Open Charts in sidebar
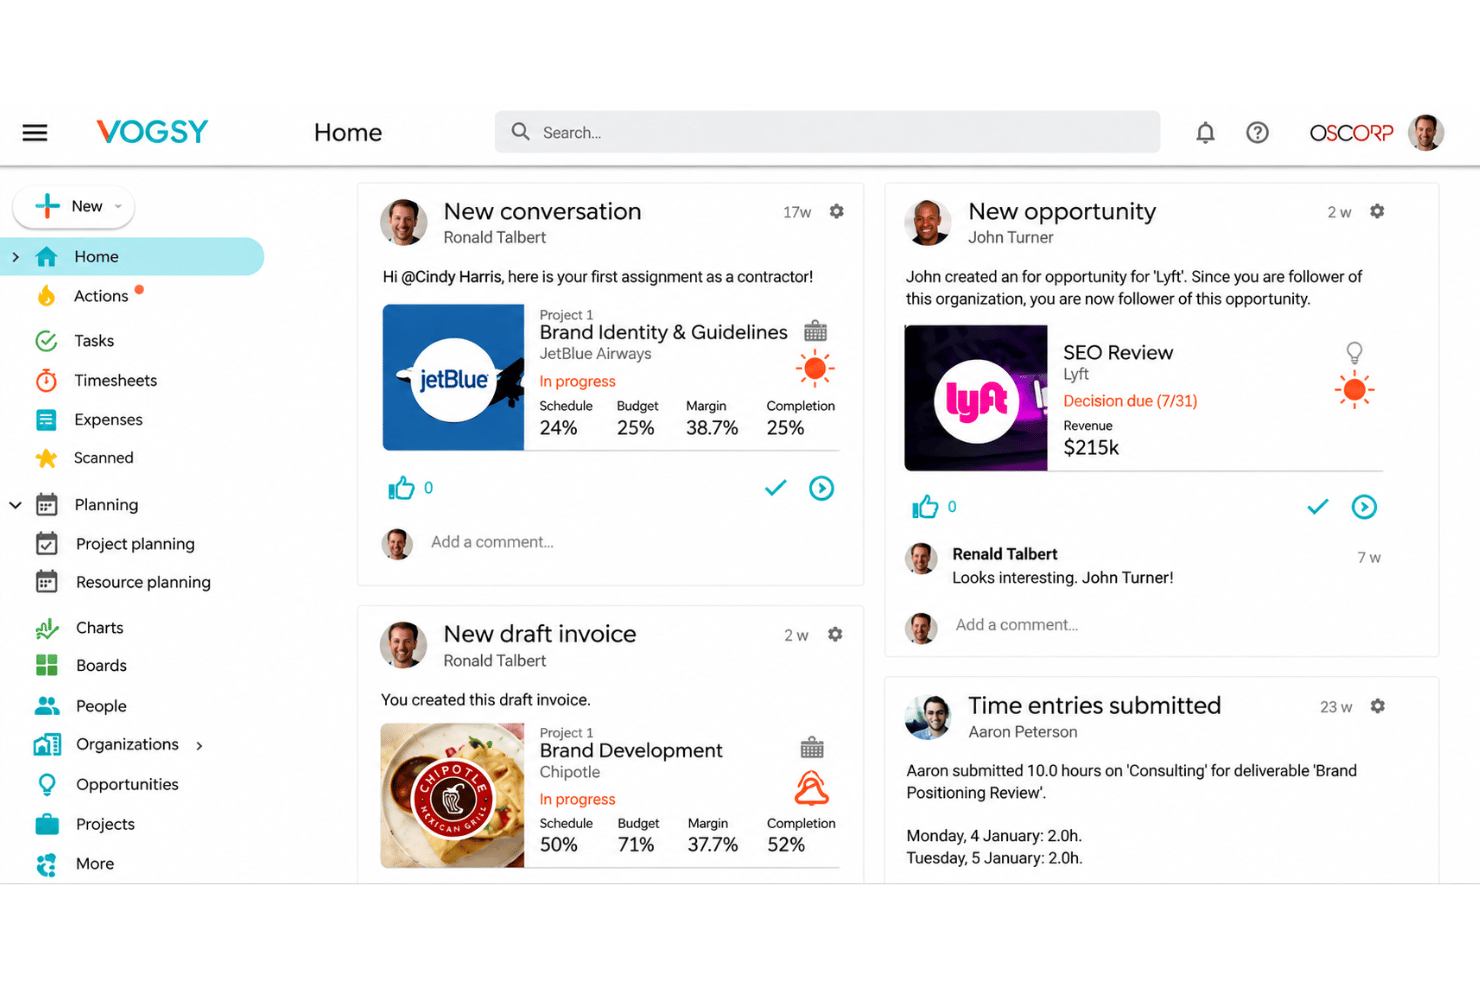The width and height of the screenshot is (1480, 987). tap(99, 628)
